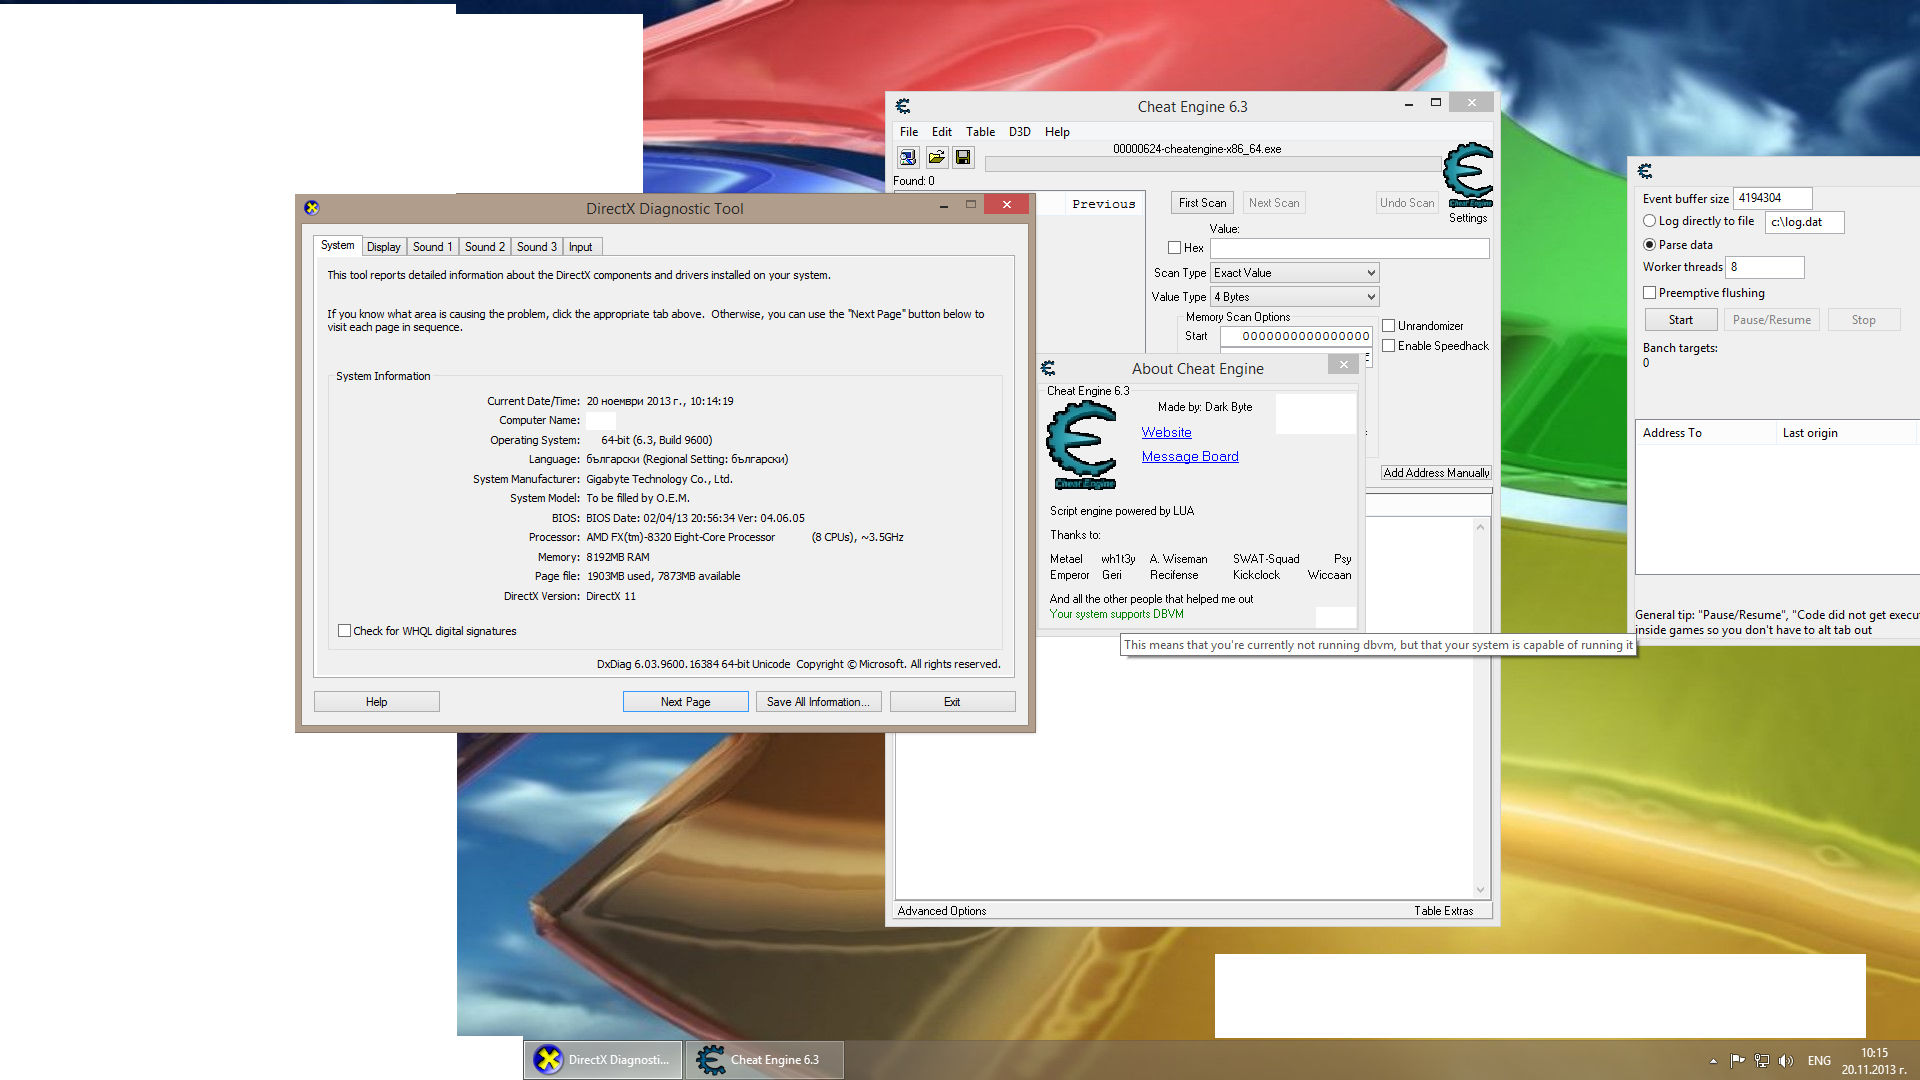Click the Next Page button in DirectX Diagnostic
Viewport: 1920px width, 1080px height.
coord(684,700)
